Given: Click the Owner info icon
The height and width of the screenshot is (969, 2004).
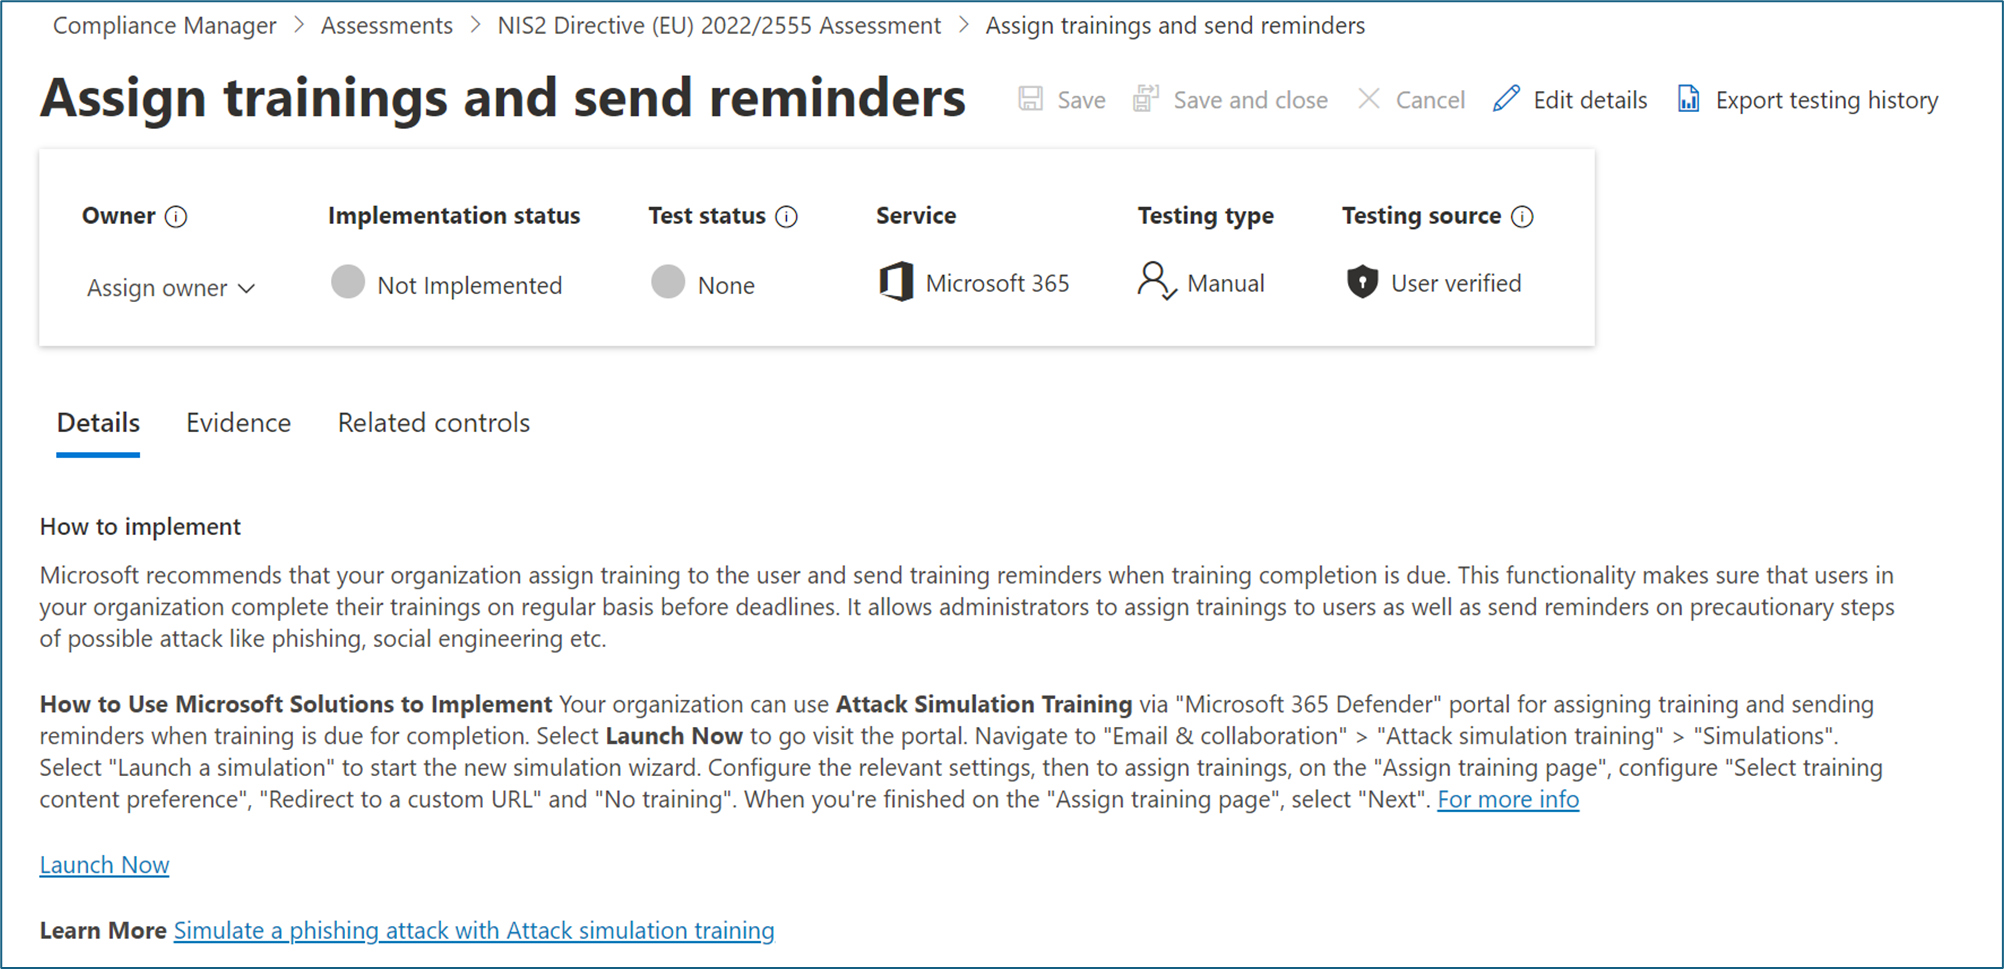Looking at the screenshot, I should pos(176,217).
